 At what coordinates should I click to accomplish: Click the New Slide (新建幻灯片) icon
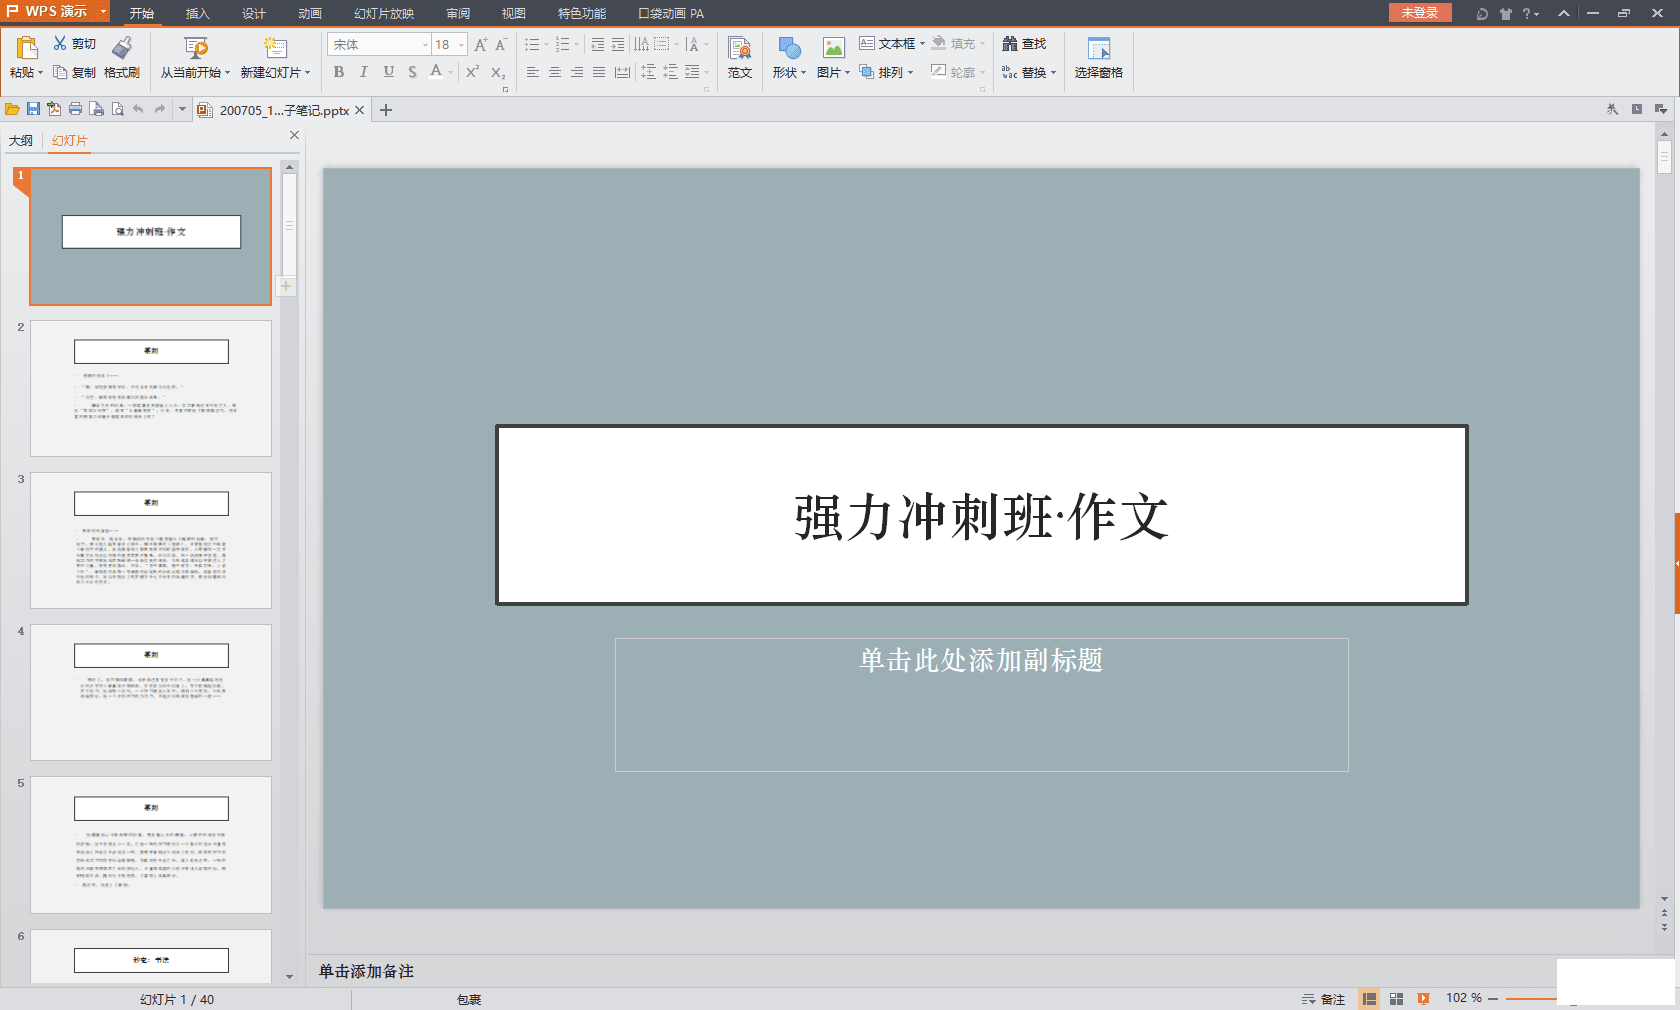coord(275,47)
